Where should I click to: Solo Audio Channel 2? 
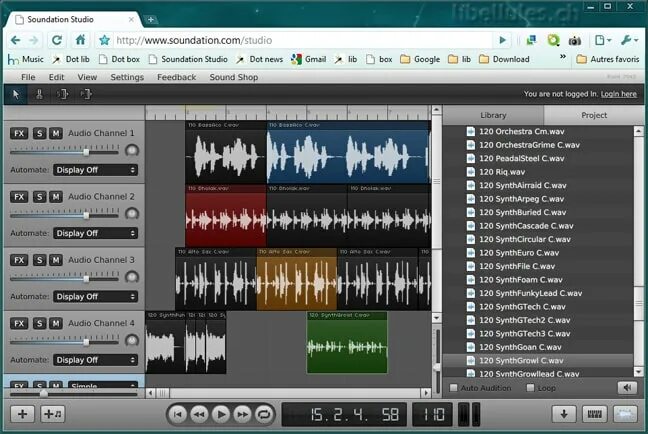(x=39, y=197)
